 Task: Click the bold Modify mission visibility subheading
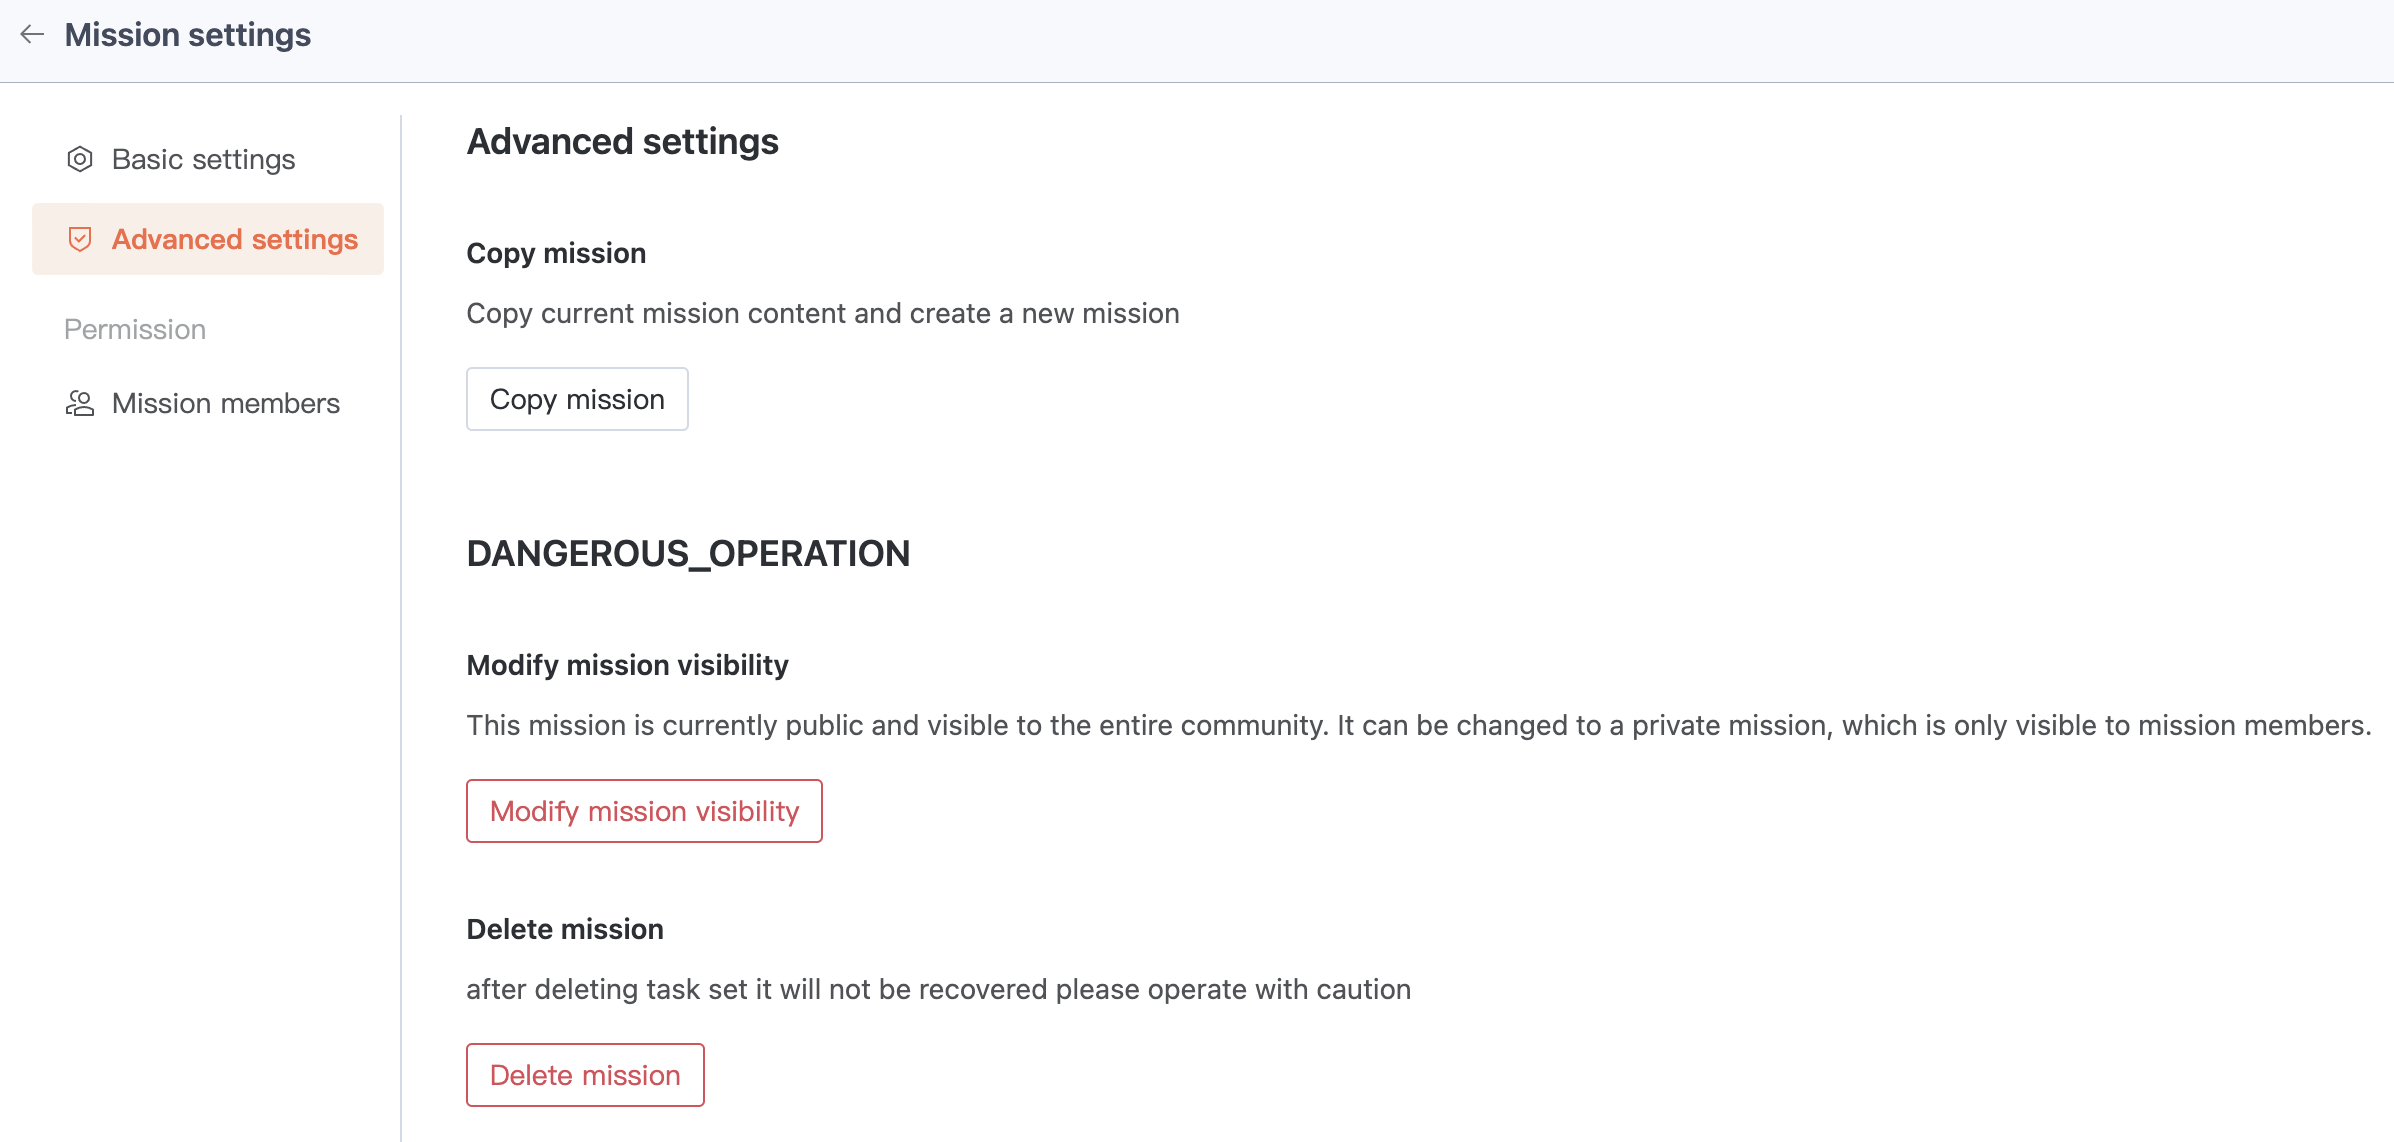tap(627, 665)
